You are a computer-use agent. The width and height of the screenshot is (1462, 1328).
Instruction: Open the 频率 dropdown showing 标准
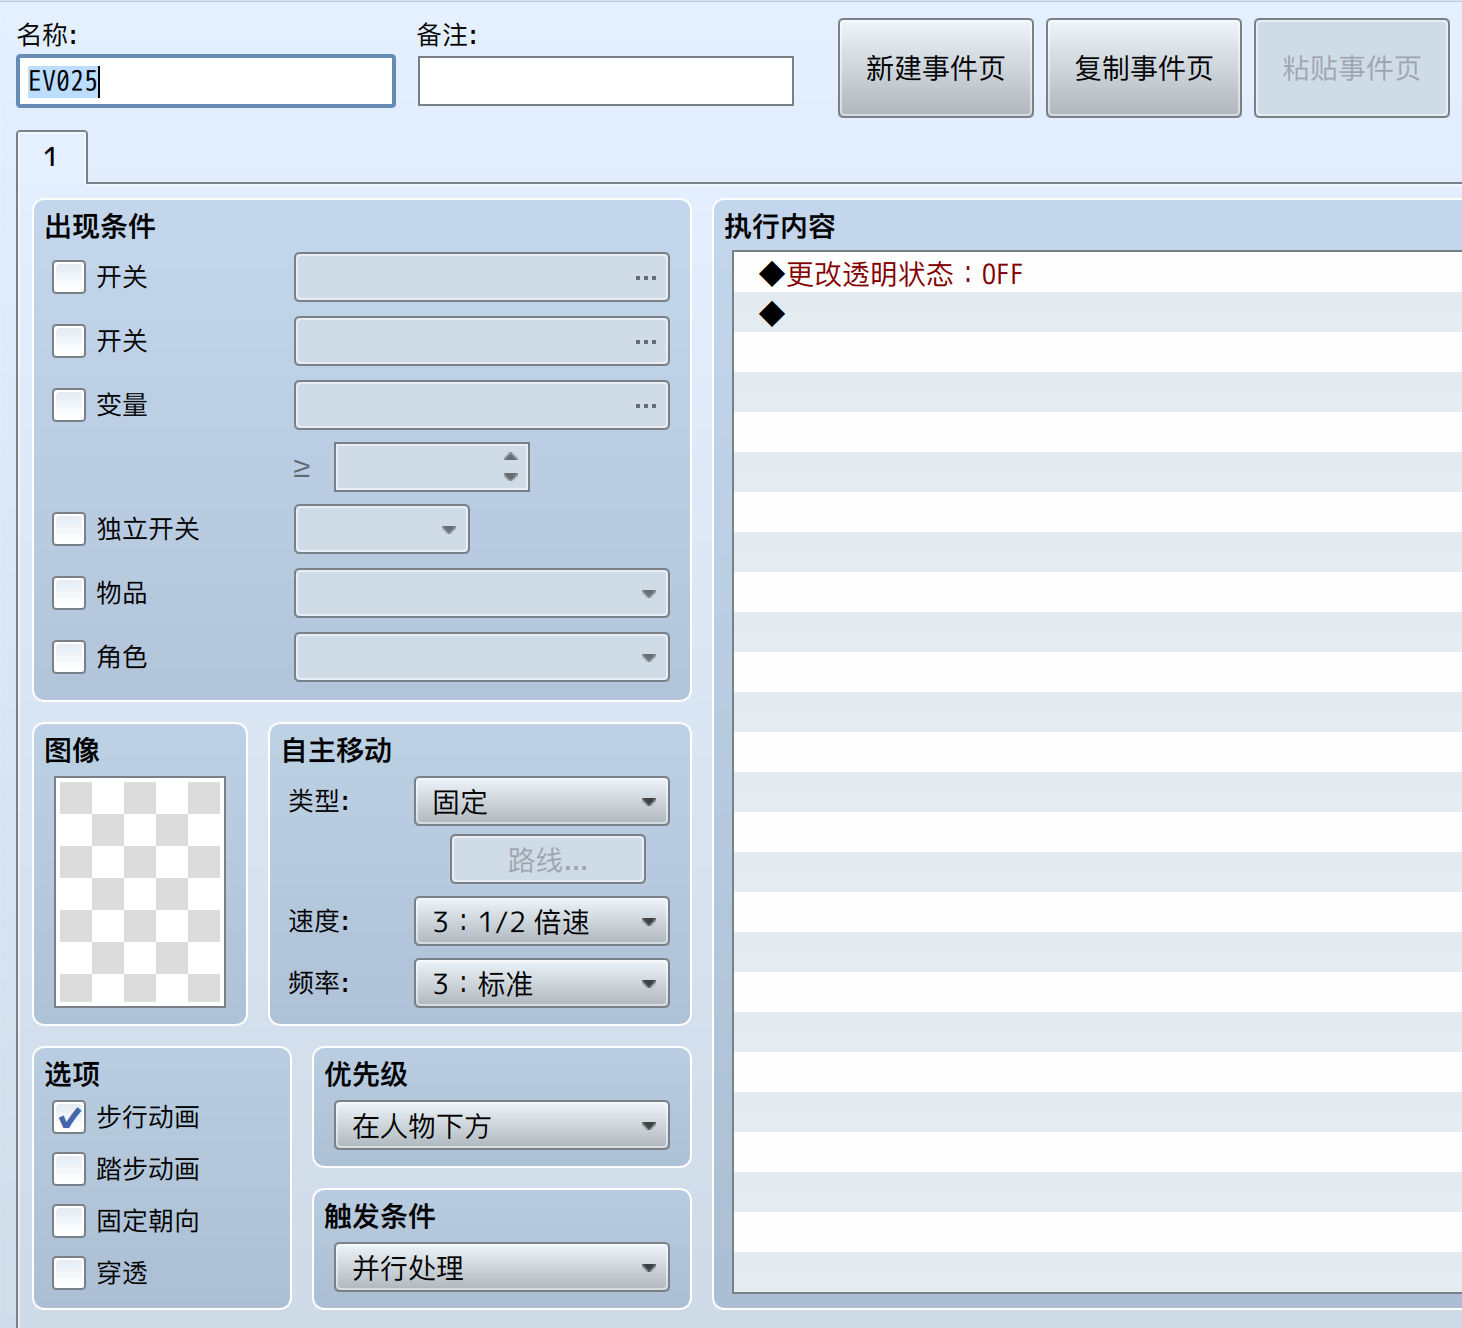tap(542, 983)
